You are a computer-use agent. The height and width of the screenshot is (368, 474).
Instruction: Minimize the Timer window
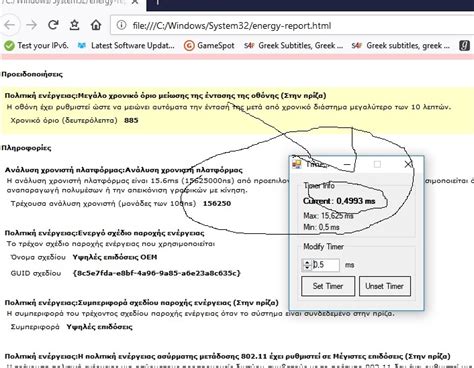(x=347, y=164)
